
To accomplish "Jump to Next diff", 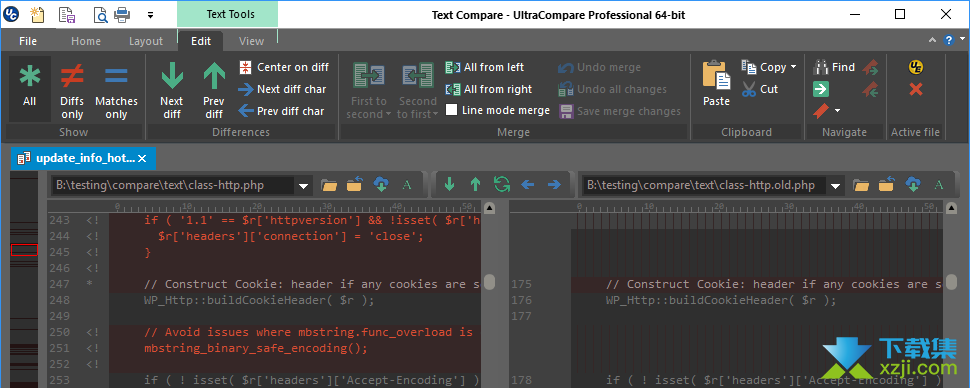I will point(171,92).
